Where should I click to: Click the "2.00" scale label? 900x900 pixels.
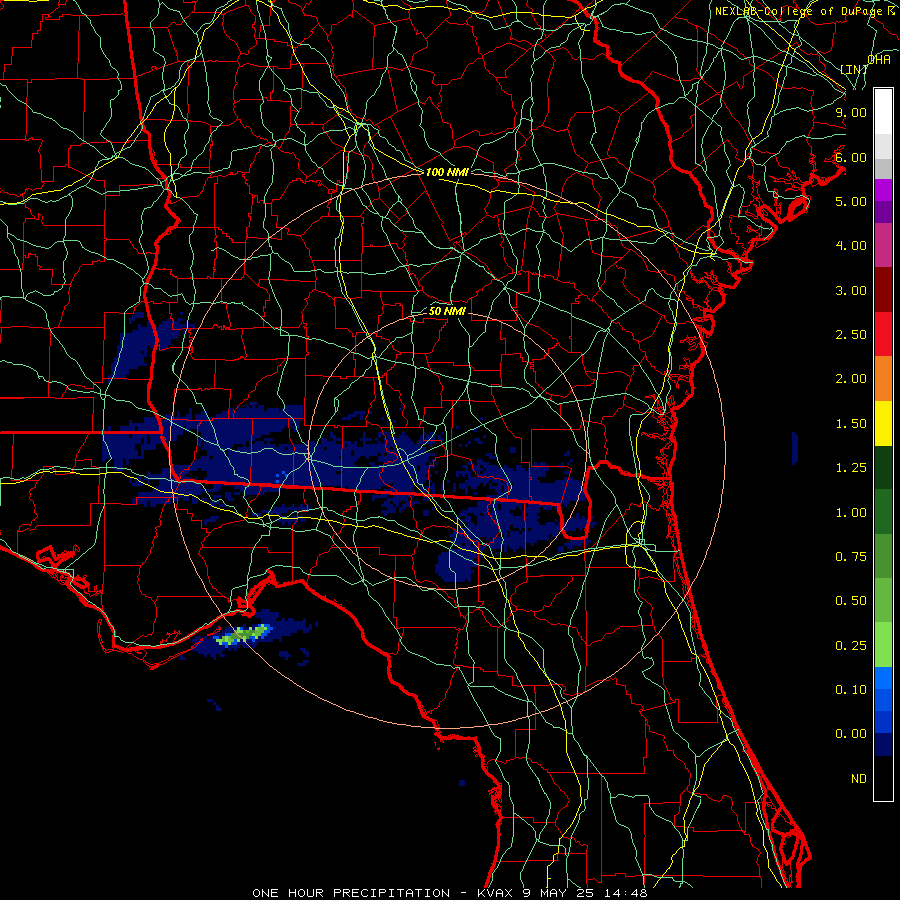pos(851,379)
